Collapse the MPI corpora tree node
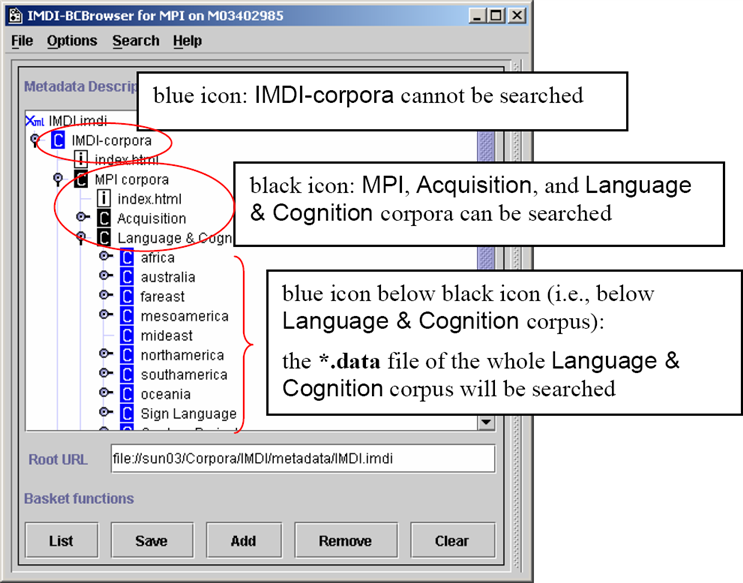 58,179
